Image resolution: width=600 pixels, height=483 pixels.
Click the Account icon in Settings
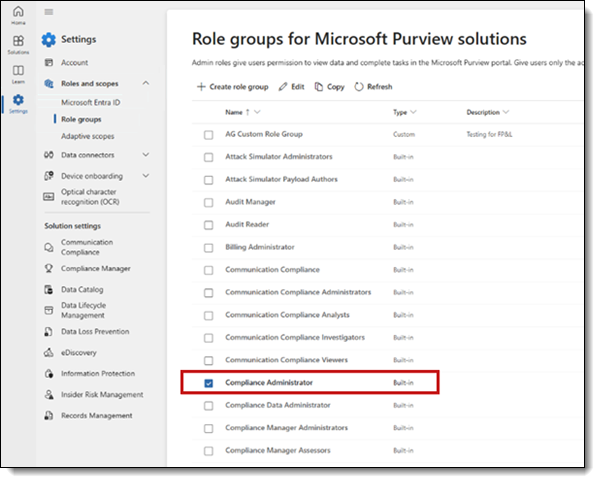click(x=49, y=62)
